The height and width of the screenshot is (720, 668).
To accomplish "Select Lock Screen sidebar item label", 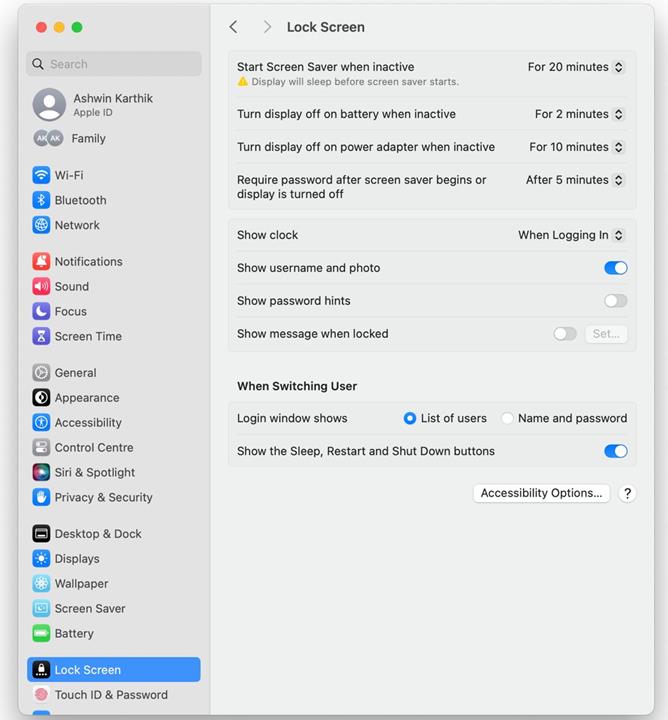I will click(88, 670).
